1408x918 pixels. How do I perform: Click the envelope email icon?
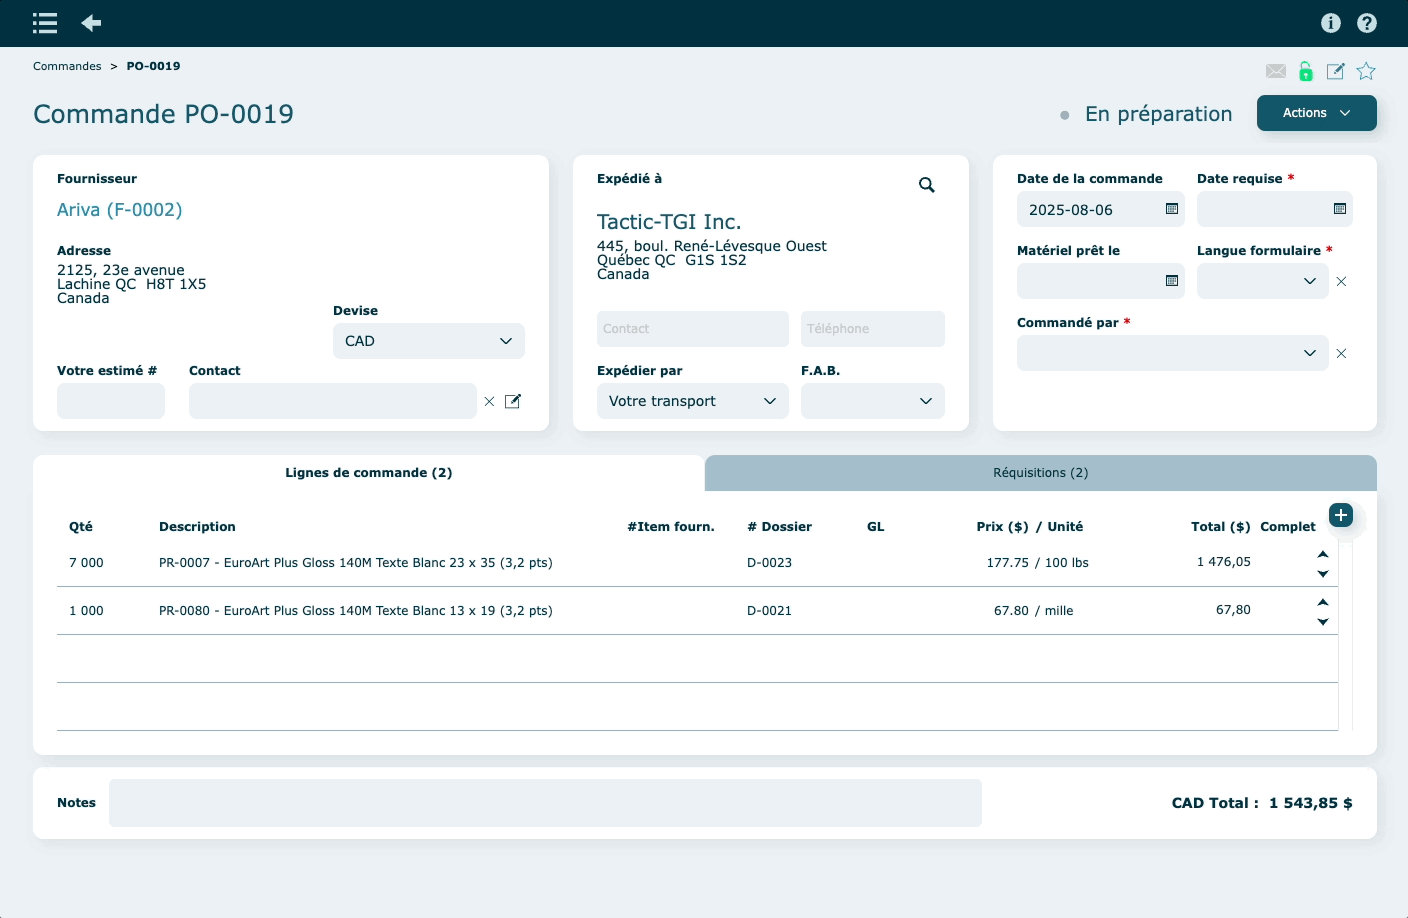coord(1275,71)
